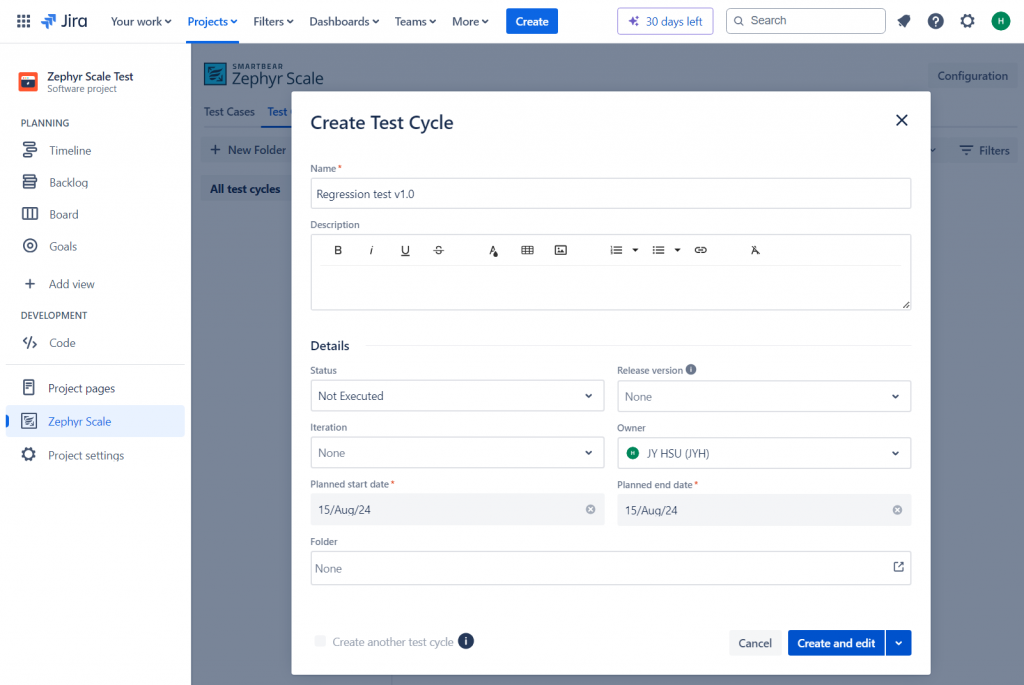Open the help question mark icon
The height and width of the screenshot is (685, 1024).
935,21
